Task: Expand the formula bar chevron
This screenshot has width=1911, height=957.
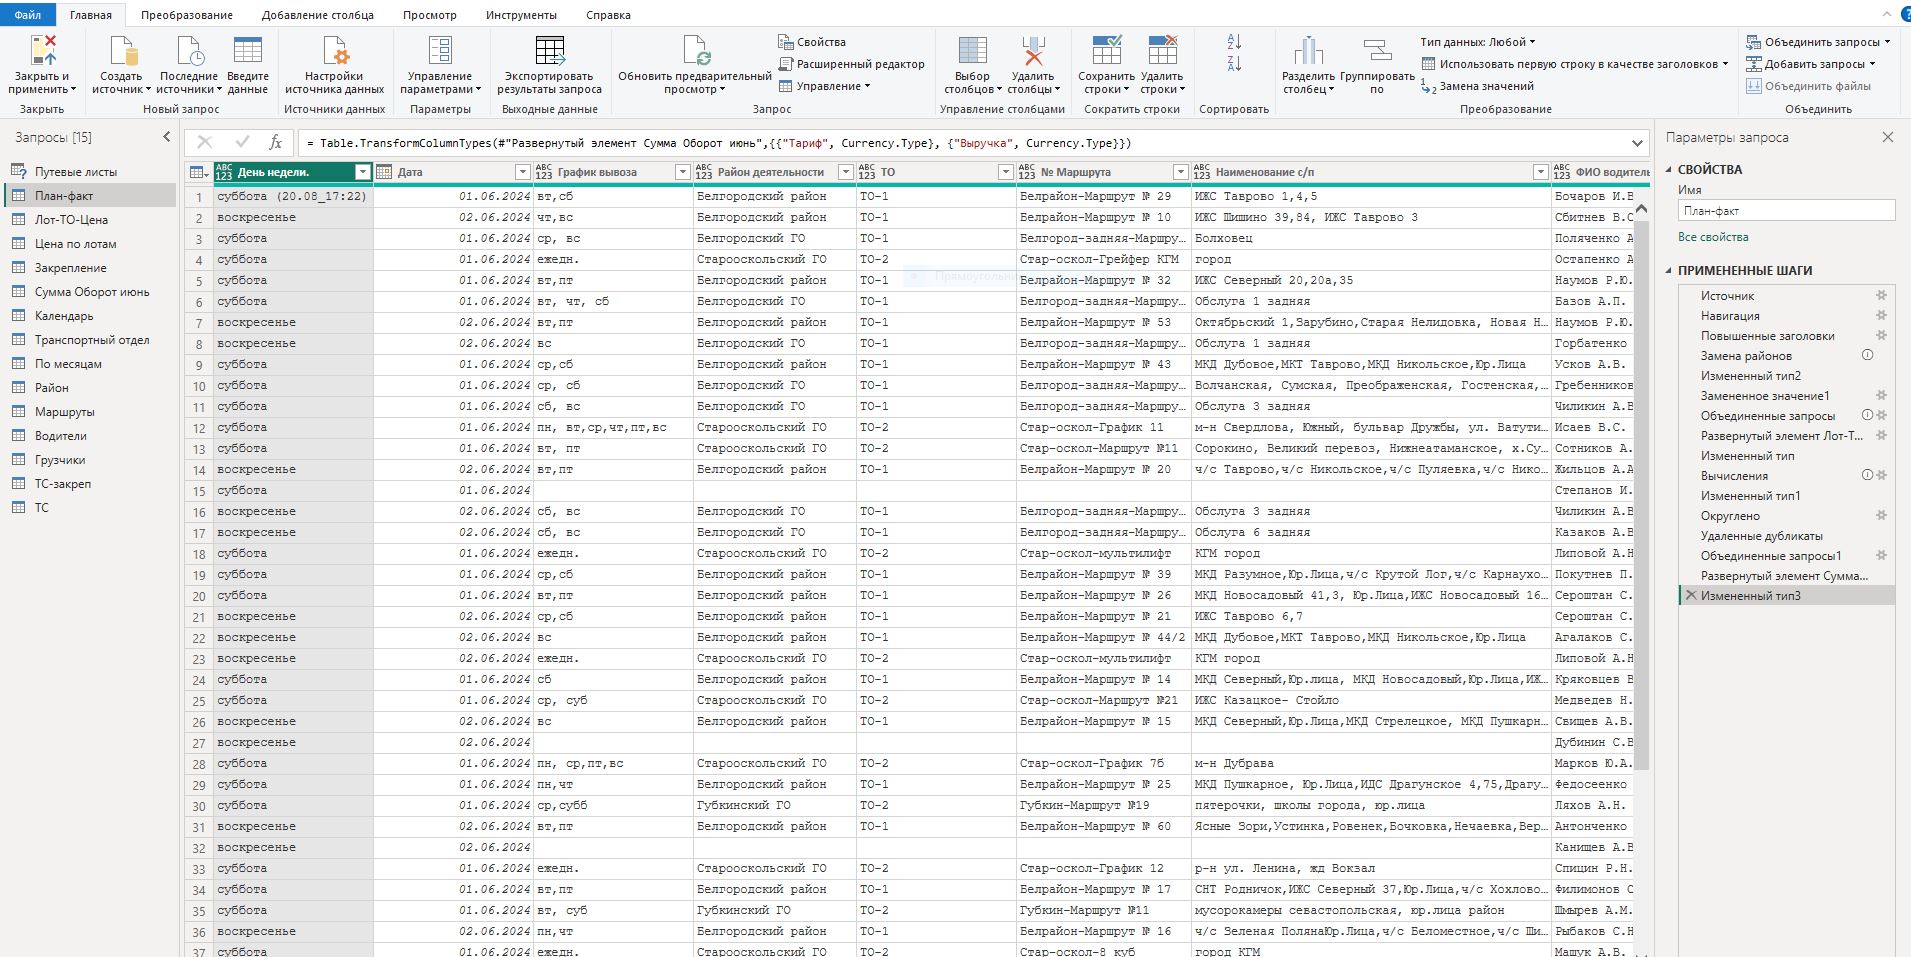Action: tap(1637, 143)
